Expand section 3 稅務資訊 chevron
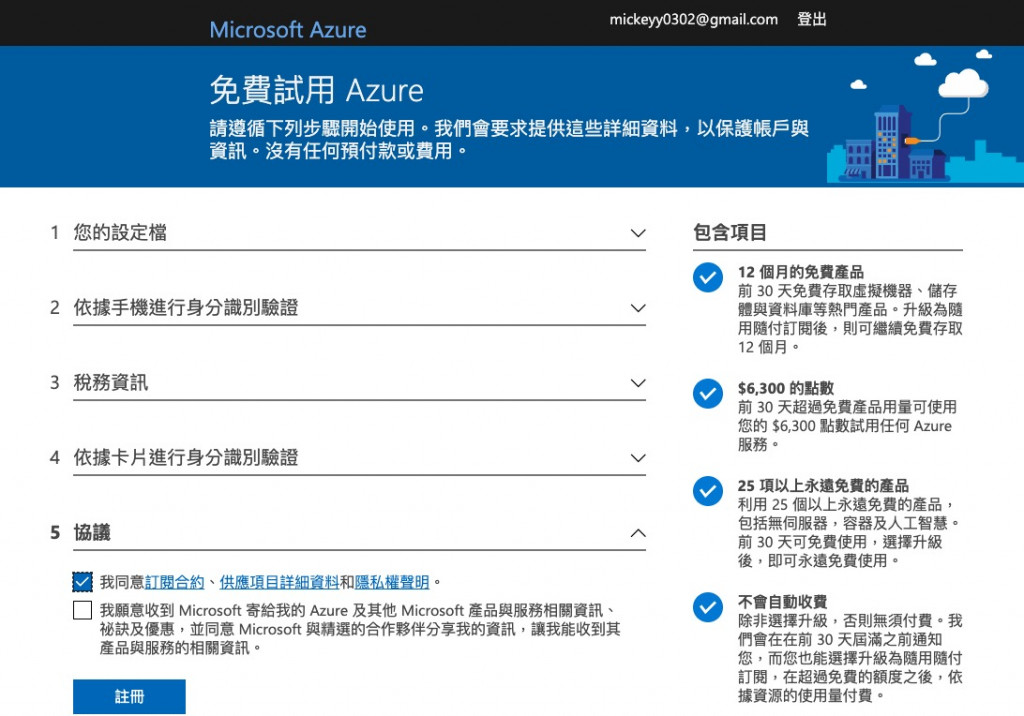The height and width of the screenshot is (716, 1024). click(638, 383)
